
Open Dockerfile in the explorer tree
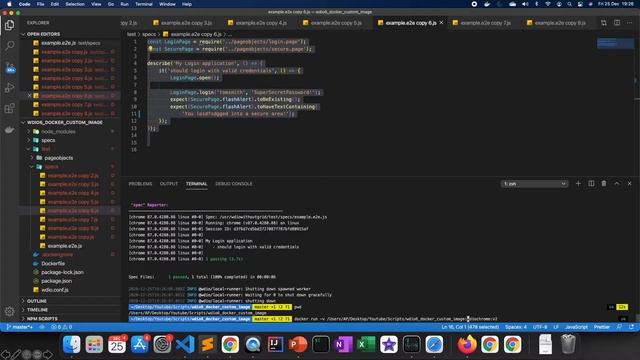pos(53,263)
